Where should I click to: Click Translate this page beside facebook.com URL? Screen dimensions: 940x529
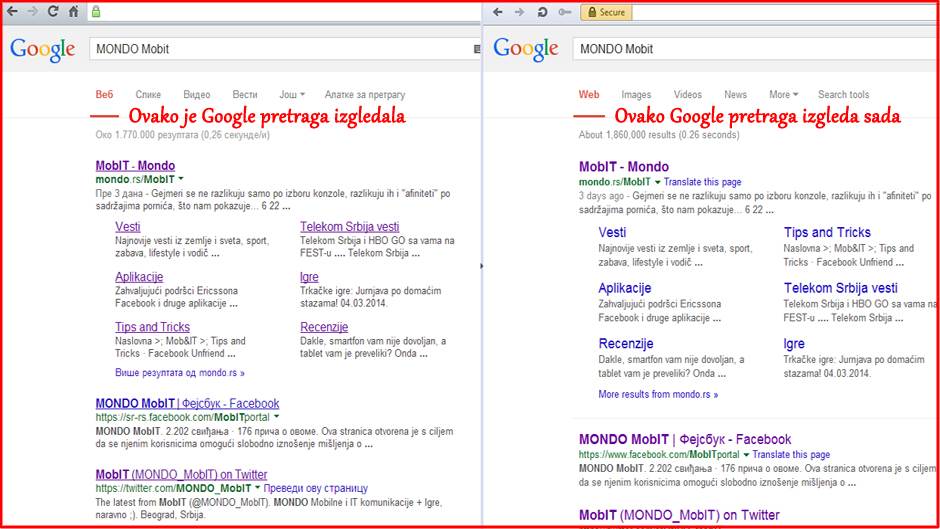click(791, 455)
